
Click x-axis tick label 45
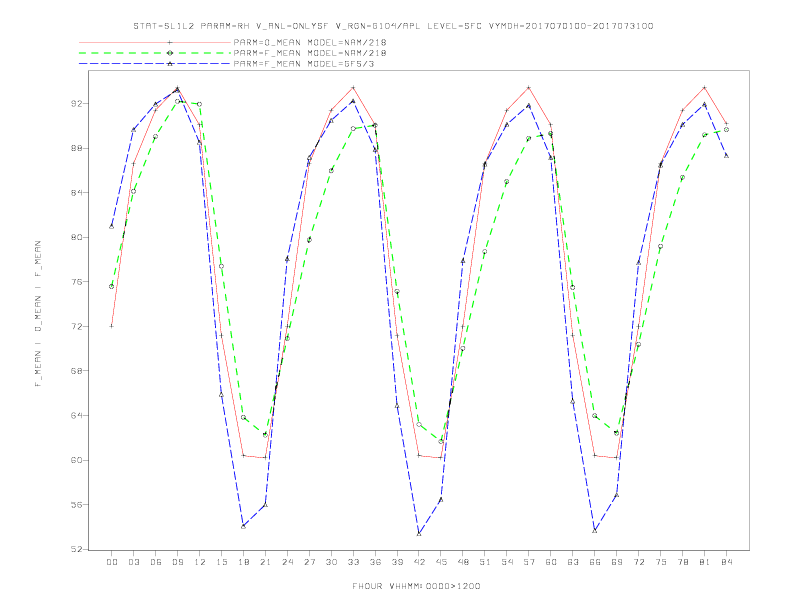click(441, 562)
